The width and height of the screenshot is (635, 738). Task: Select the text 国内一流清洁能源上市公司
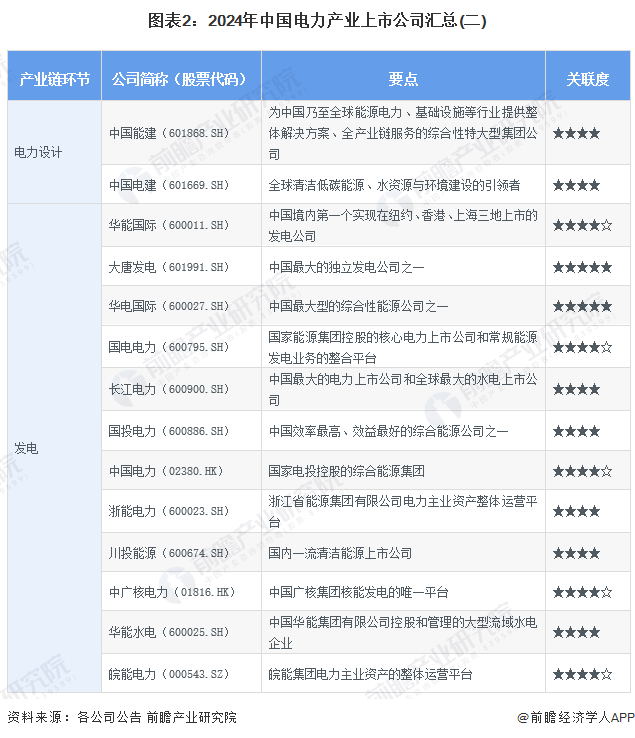pyautogui.click(x=340, y=553)
